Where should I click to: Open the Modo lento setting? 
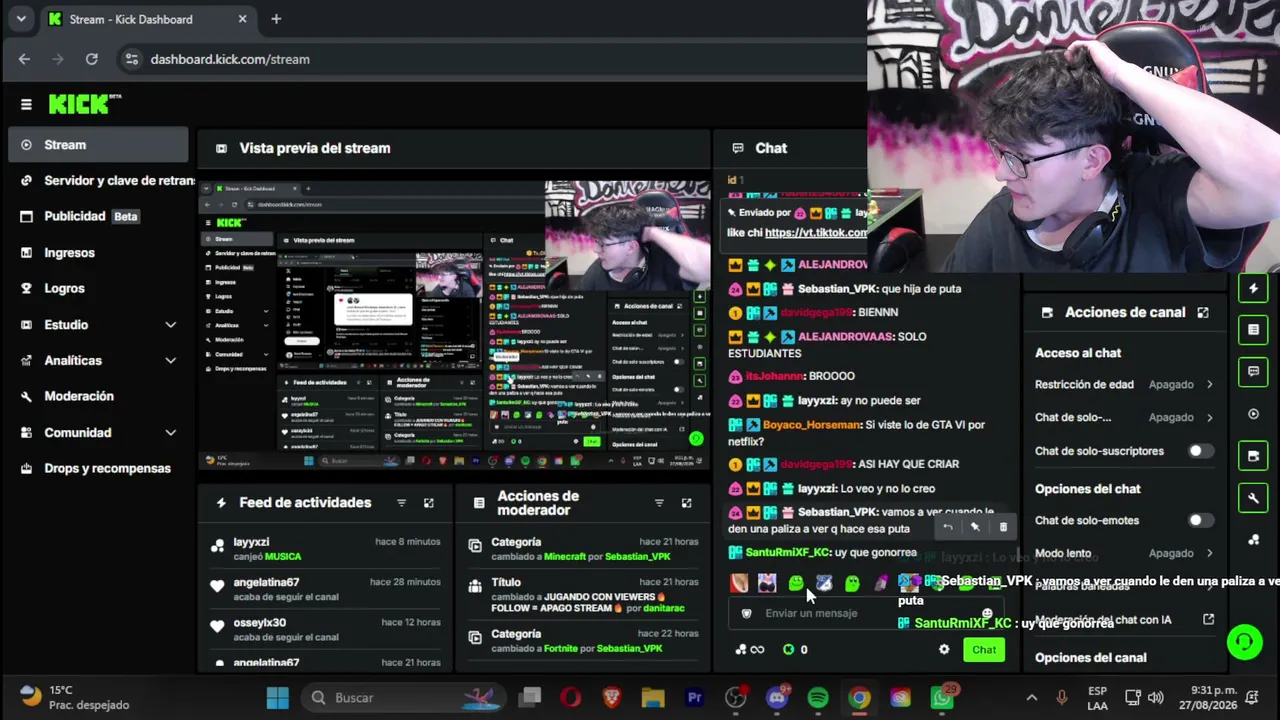[x=1125, y=553]
